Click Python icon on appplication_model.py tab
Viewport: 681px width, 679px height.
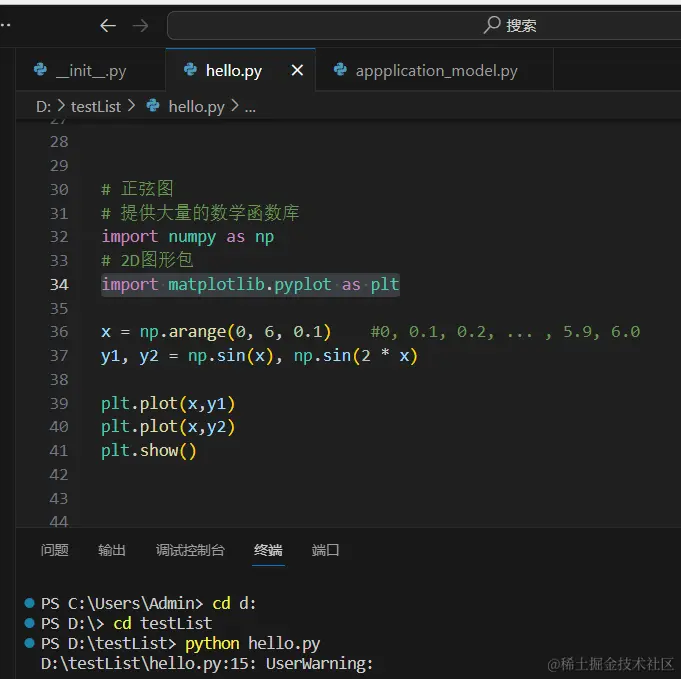coord(340,70)
